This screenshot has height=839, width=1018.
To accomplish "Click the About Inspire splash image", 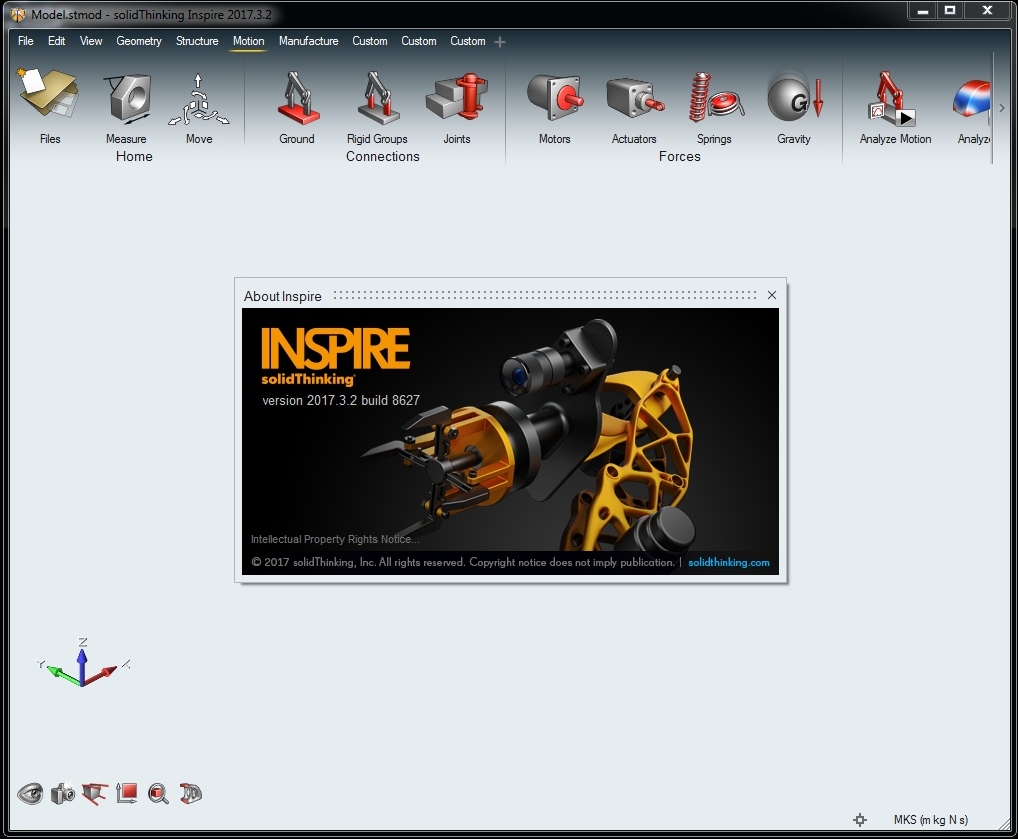I will [x=510, y=442].
